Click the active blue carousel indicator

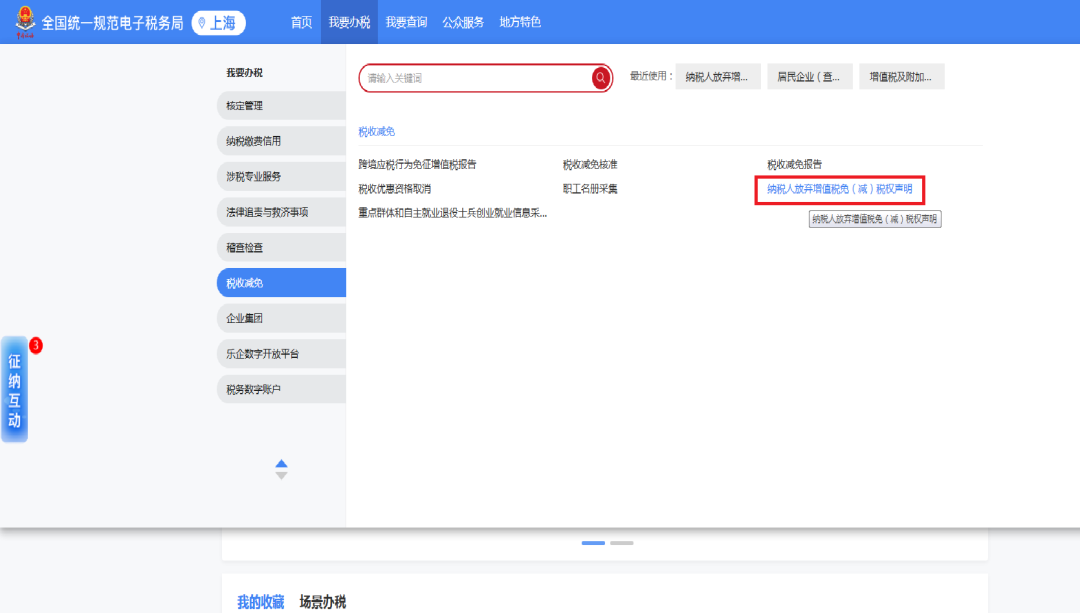click(x=593, y=543)
